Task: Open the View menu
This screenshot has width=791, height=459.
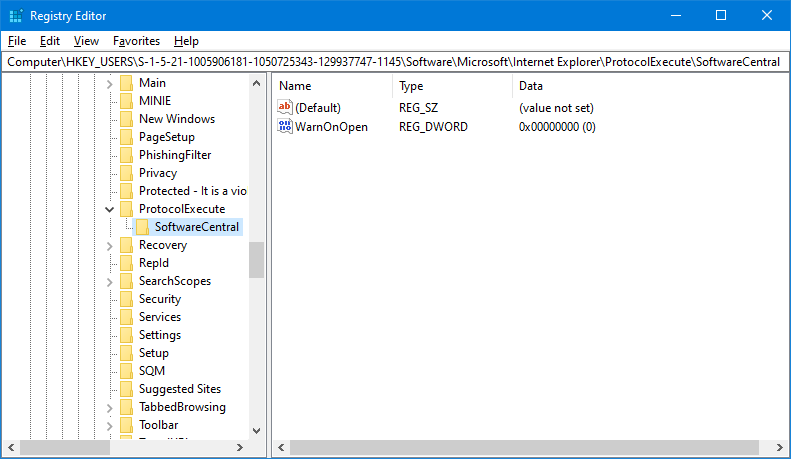Action: (86, 41)
